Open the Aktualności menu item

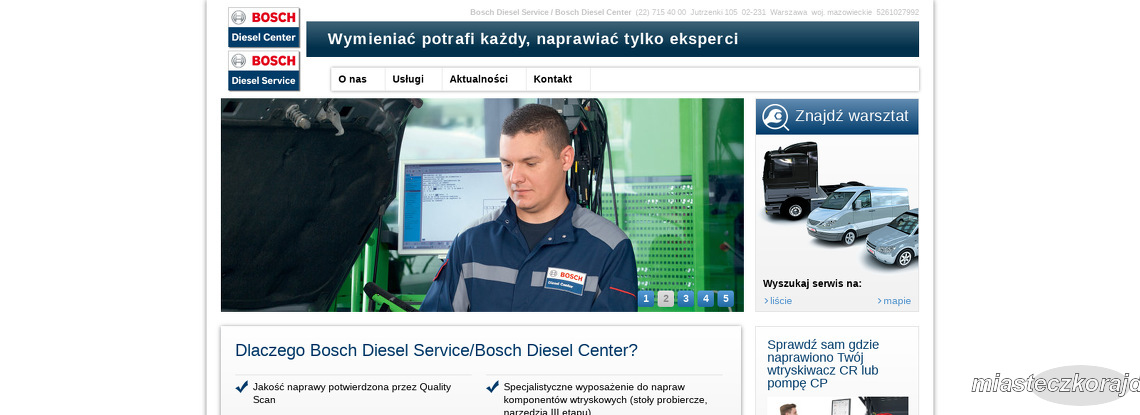pyautogui.click(x=478, y=79)
